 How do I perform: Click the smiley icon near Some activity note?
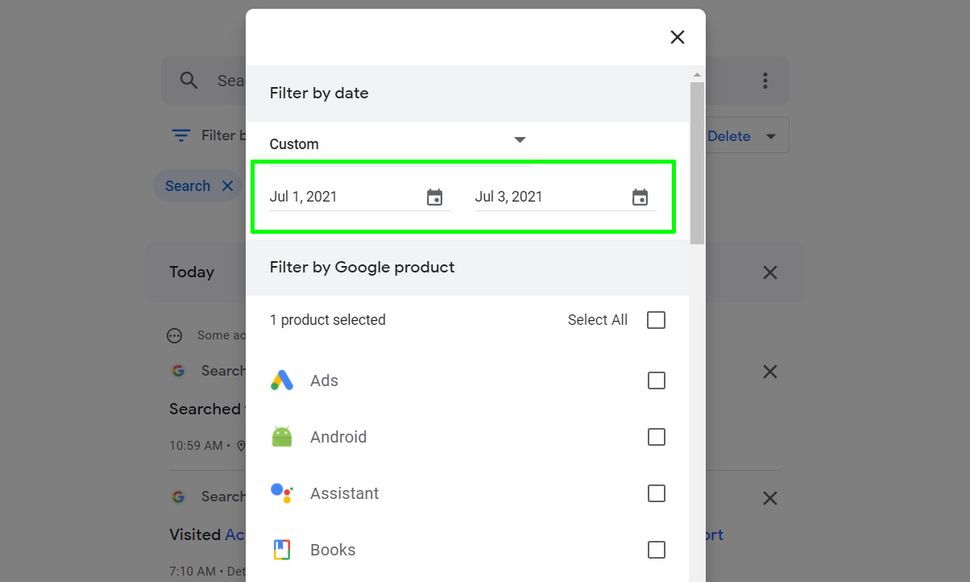click(174, 335)
